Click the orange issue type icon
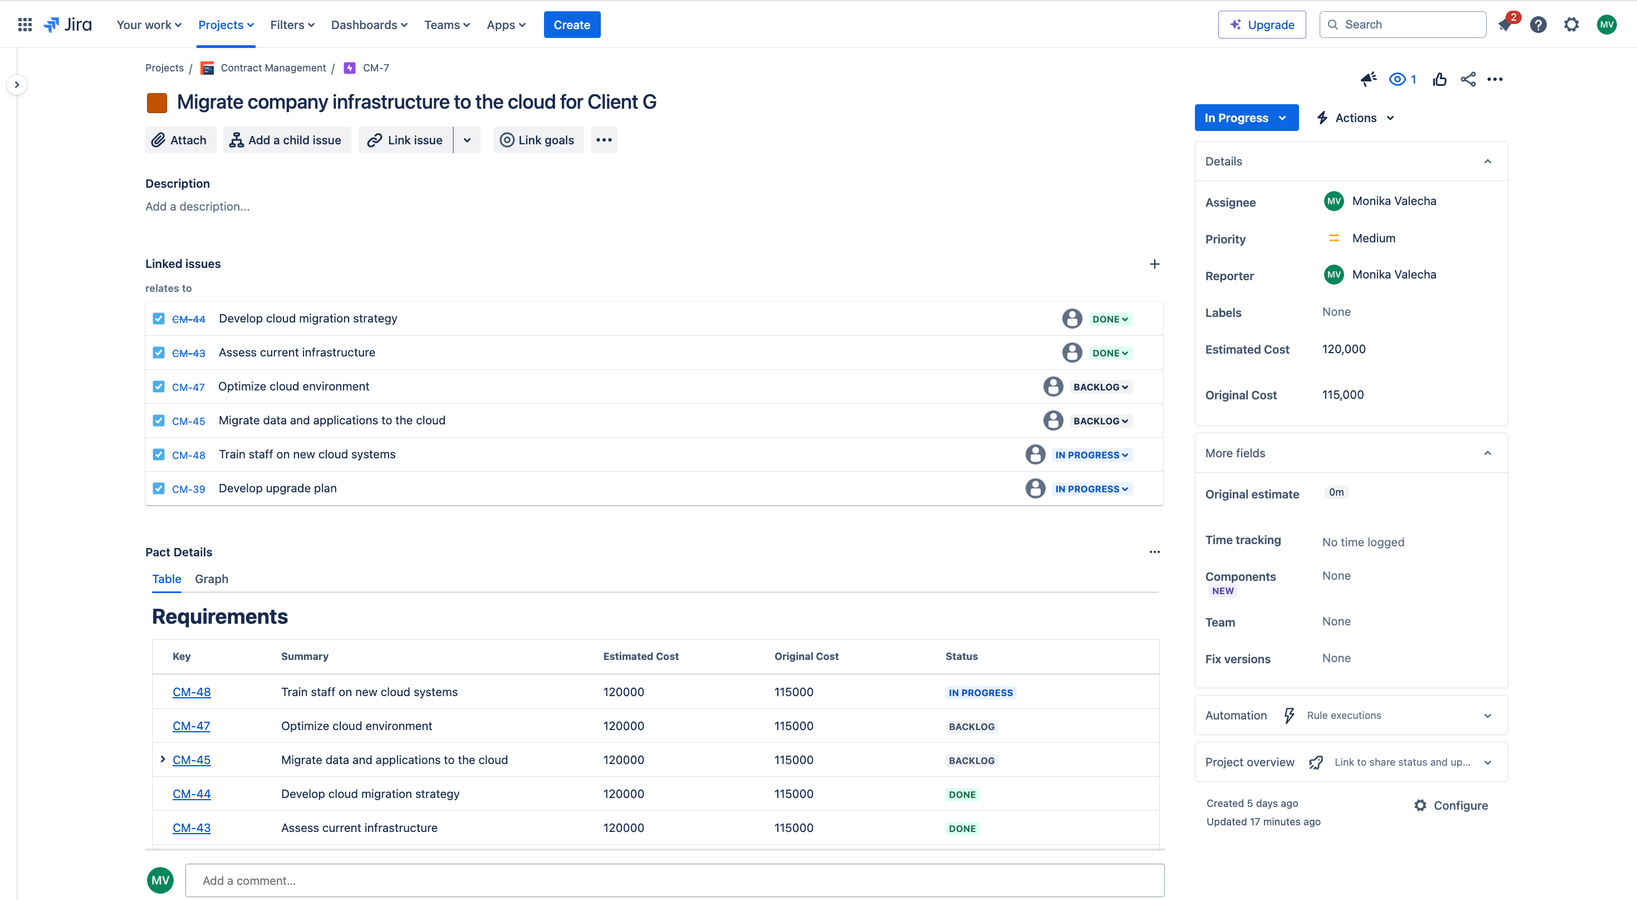This screenshot has width=1637, height=900. (x=157, y=103)
